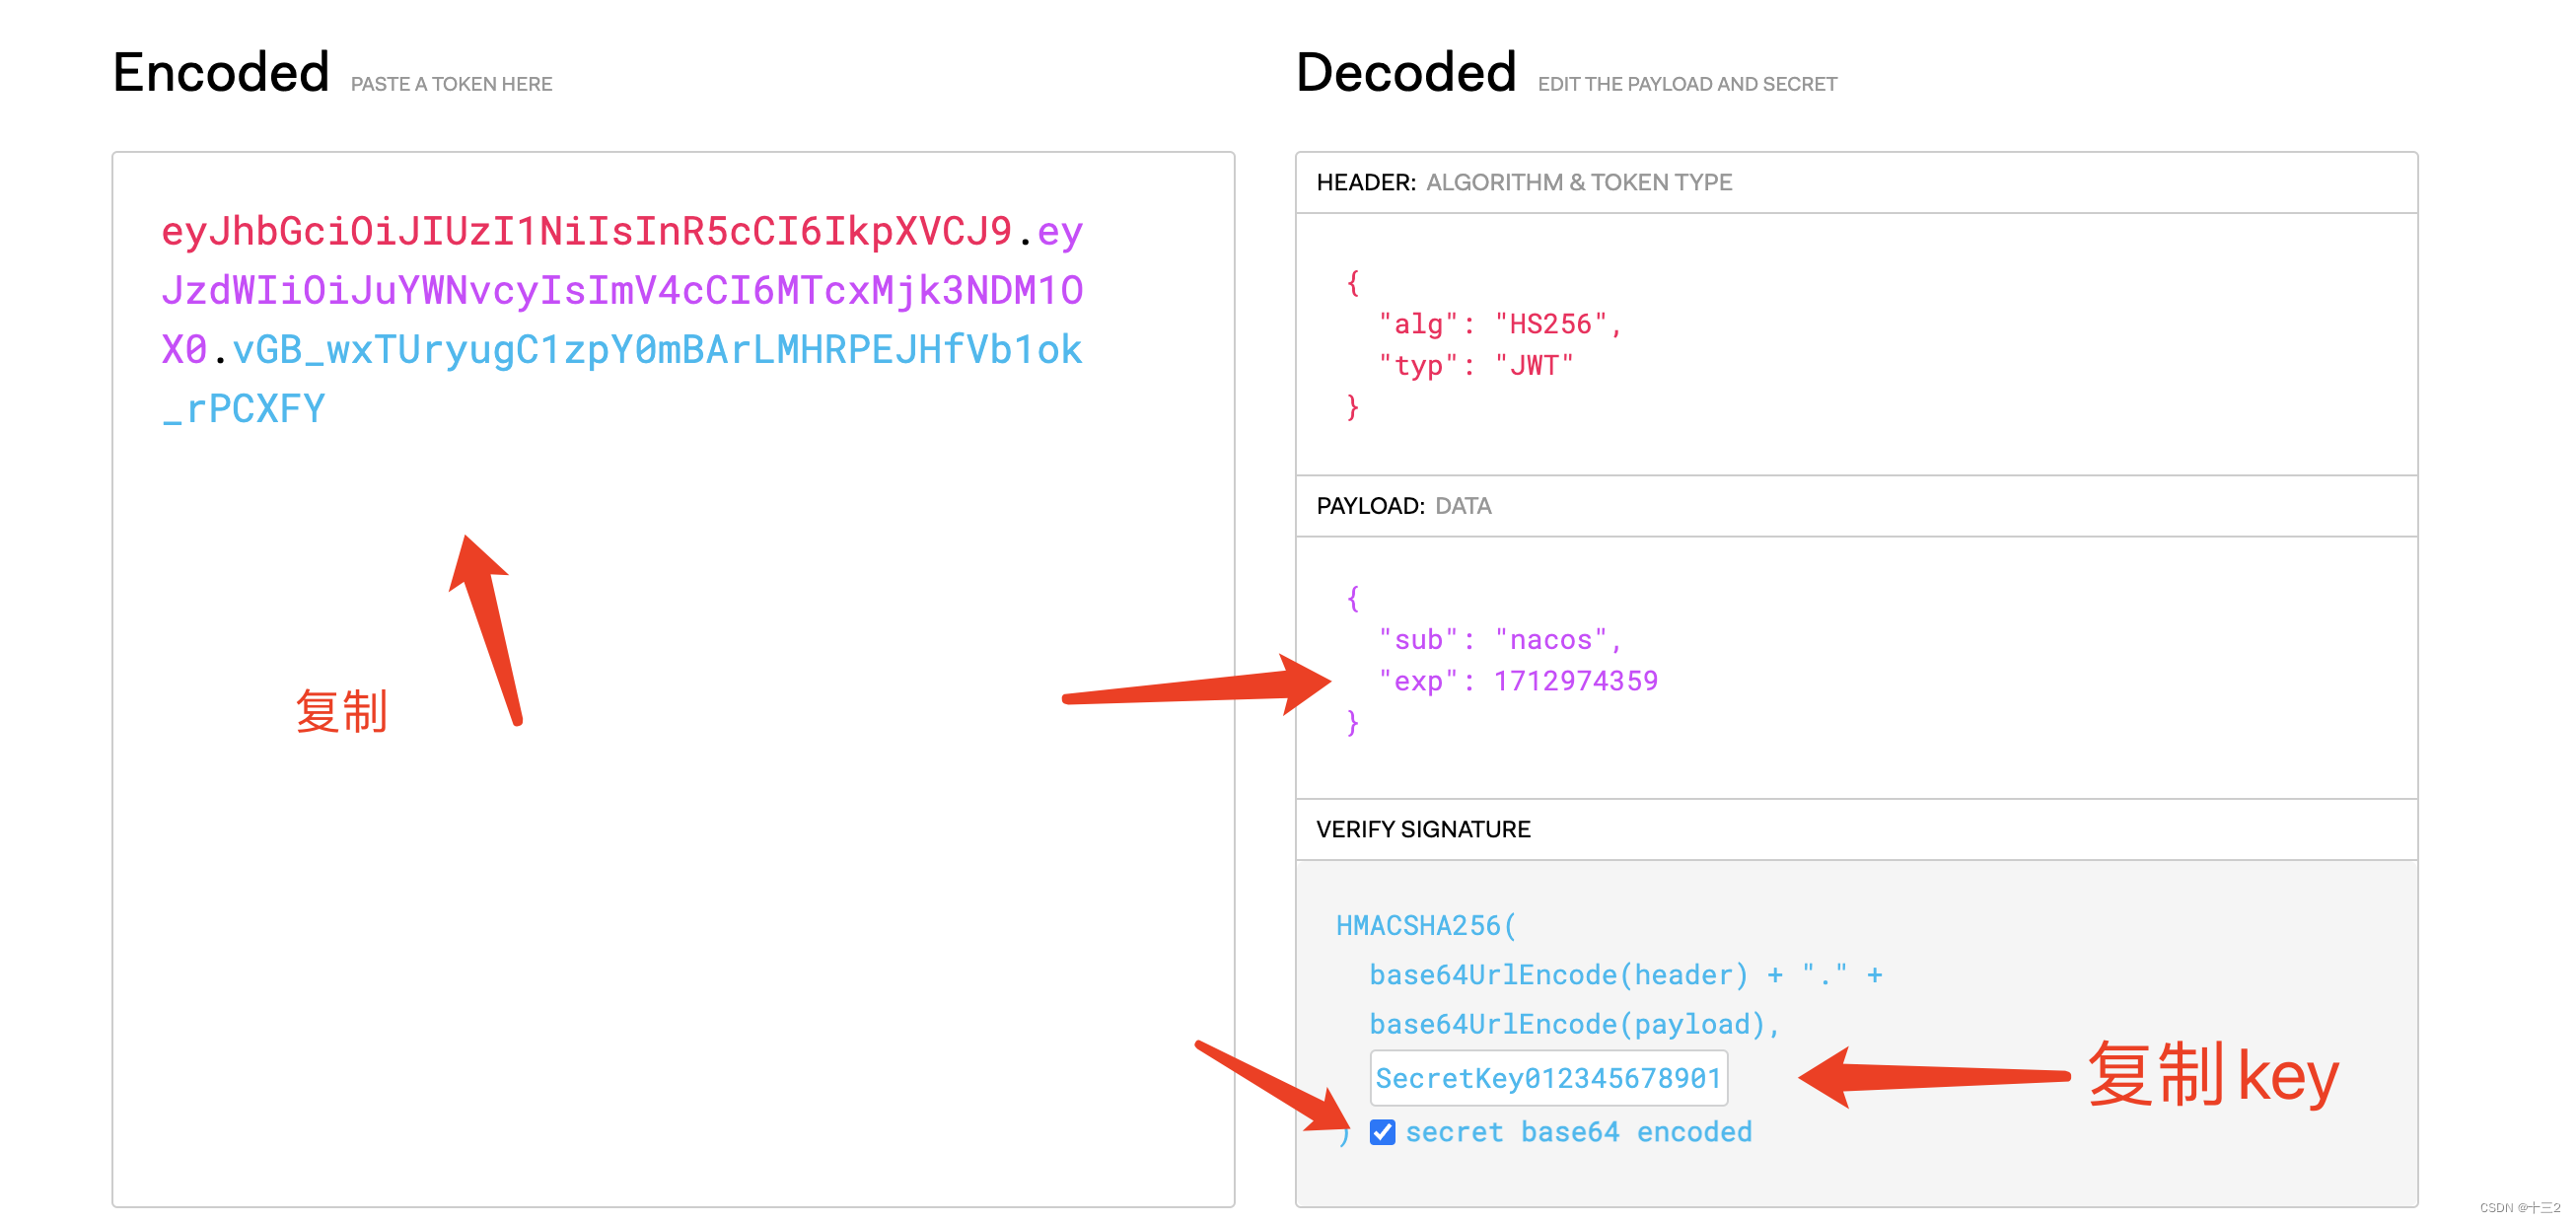
Task: Click the red JWT header segment text
Action: coord(586,231)
